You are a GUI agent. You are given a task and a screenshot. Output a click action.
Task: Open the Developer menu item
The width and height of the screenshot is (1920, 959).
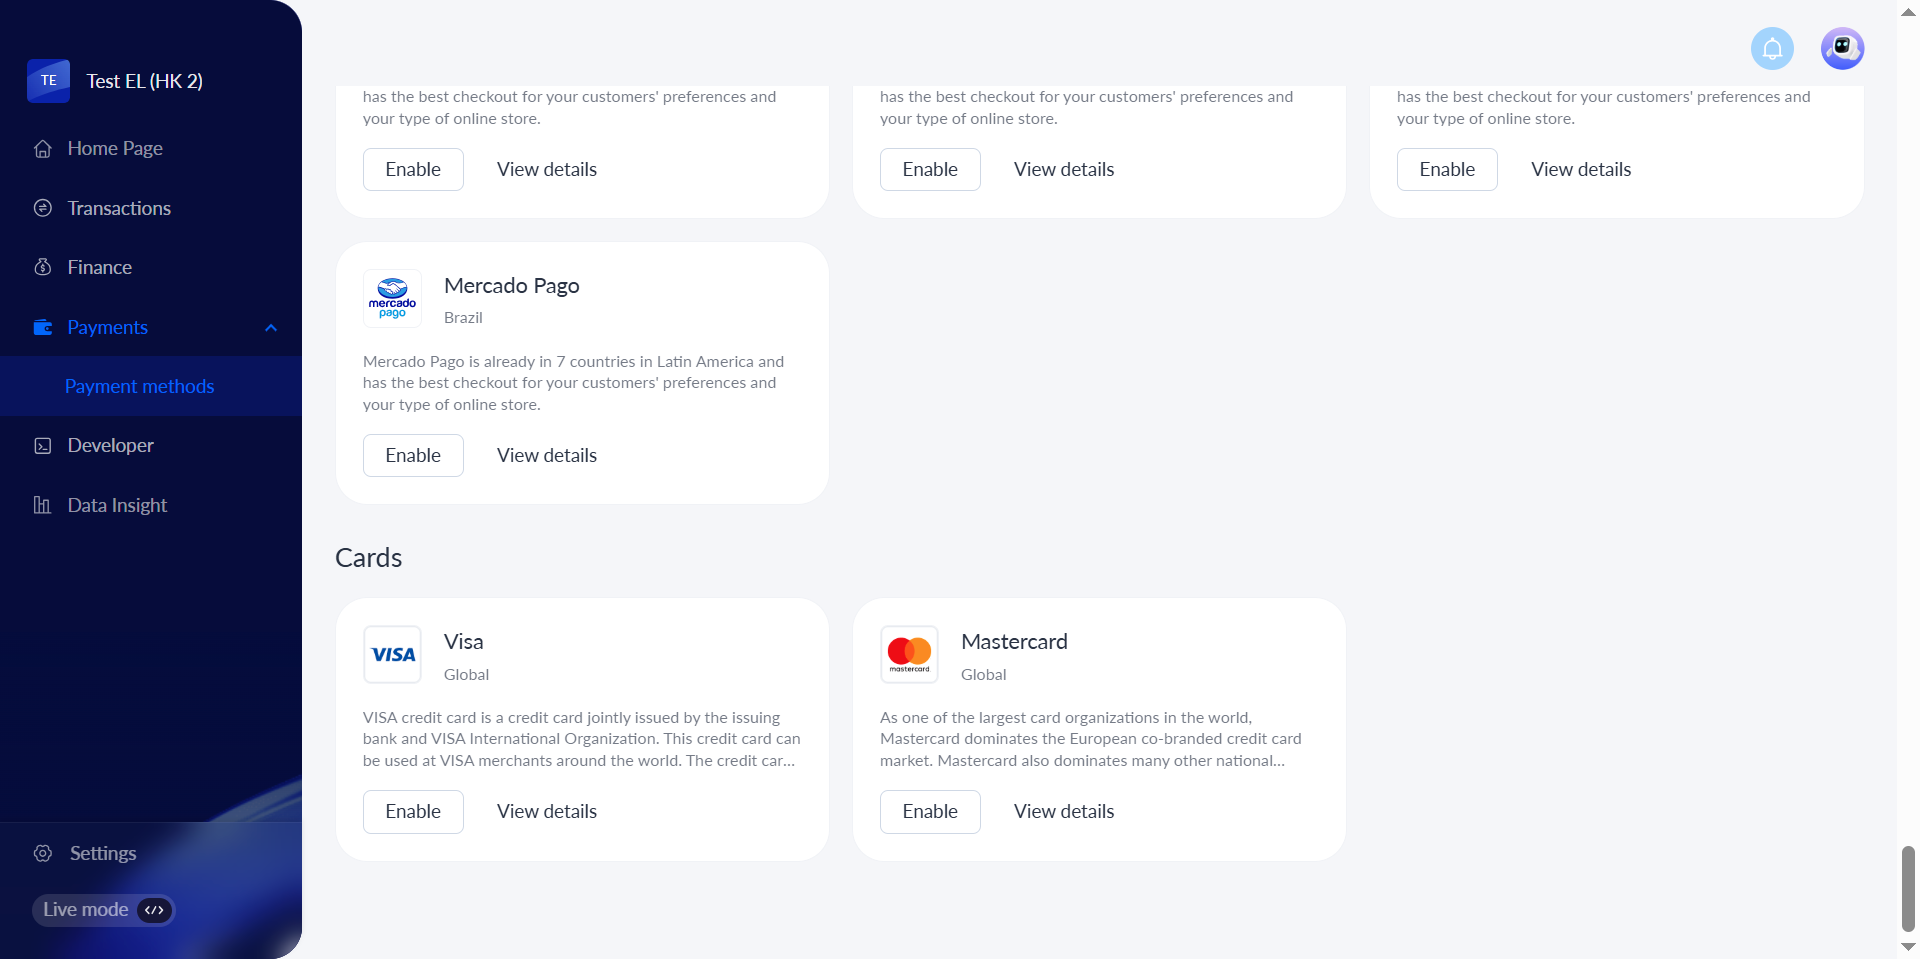pyautogui.click(x=110, y=445)
